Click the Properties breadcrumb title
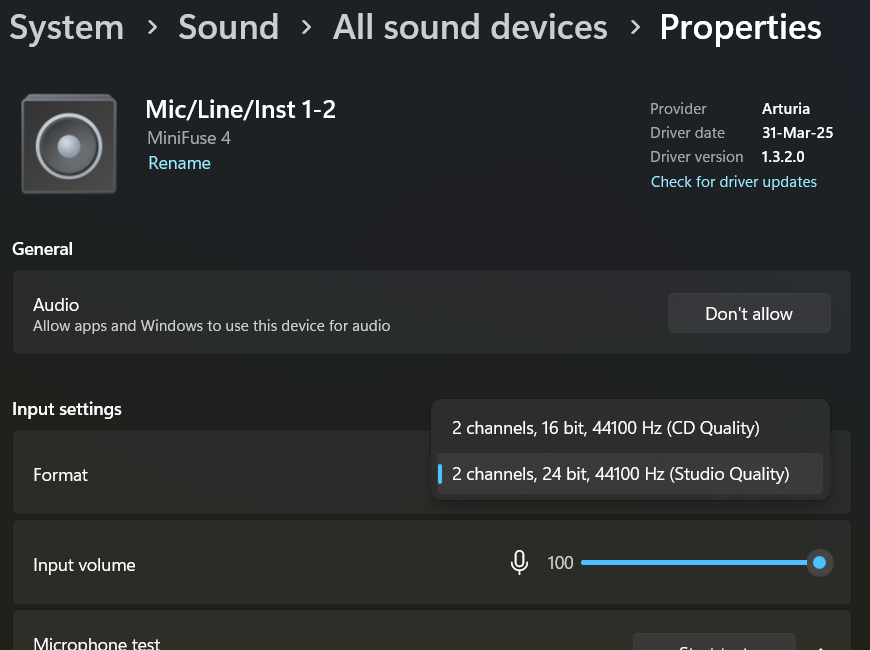Viewport: 870px width, 650px height. [741, 27]
